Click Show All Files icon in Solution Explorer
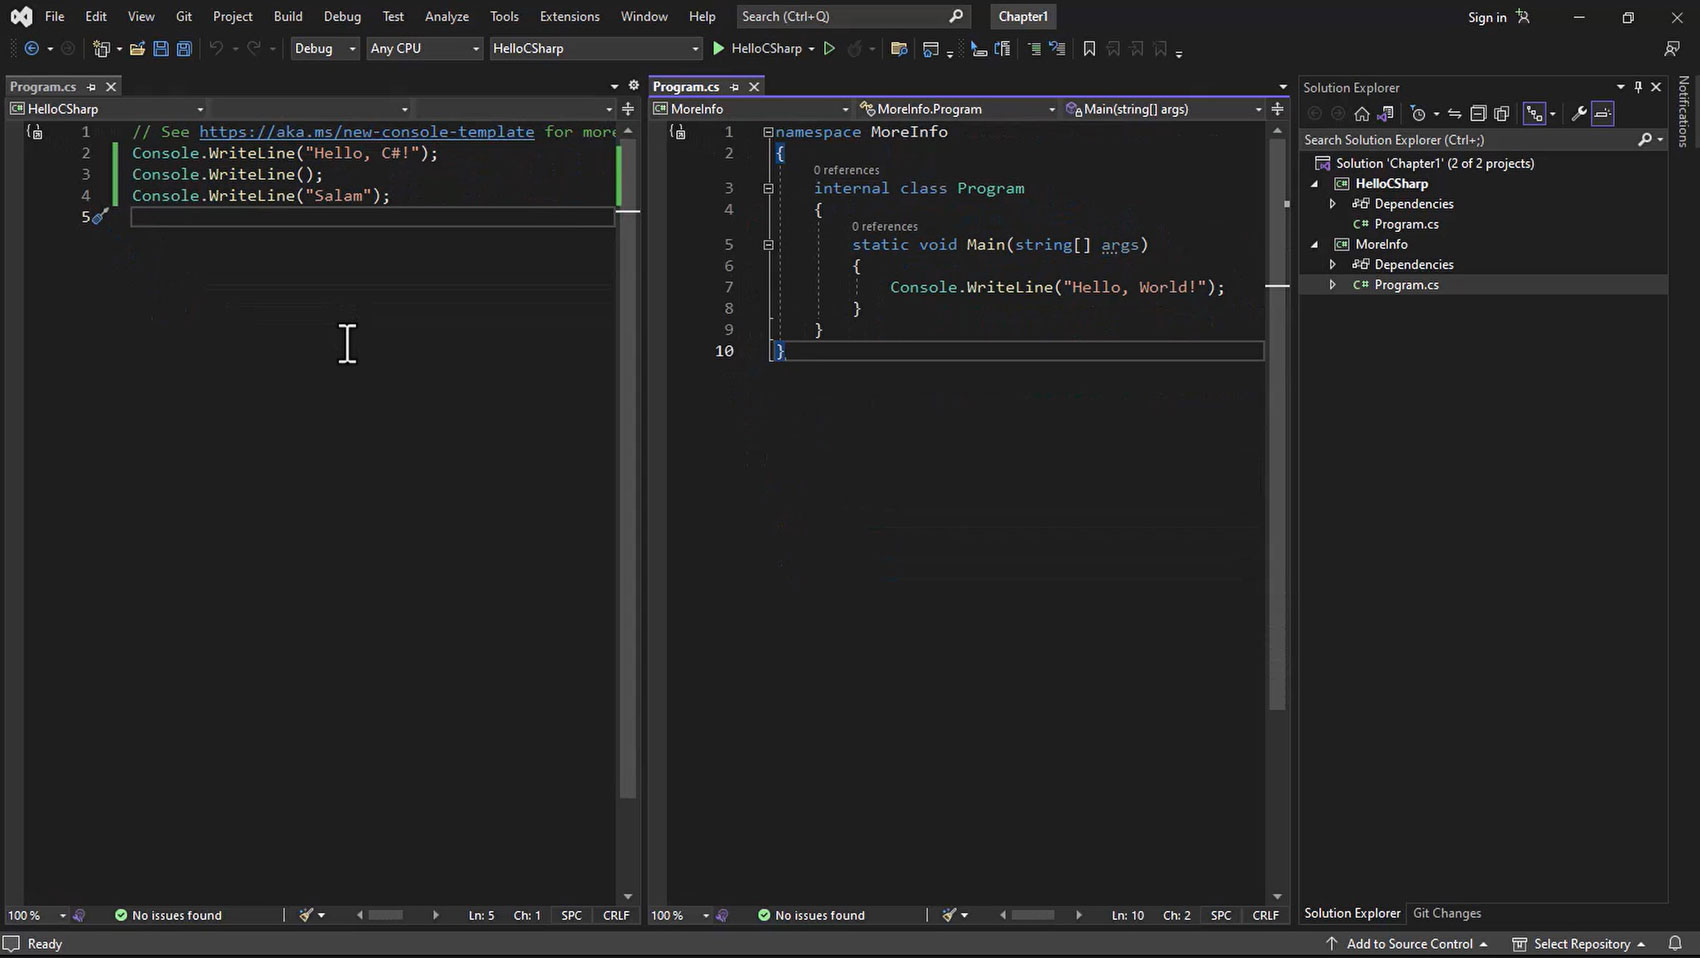 [x=1501, y=114]
